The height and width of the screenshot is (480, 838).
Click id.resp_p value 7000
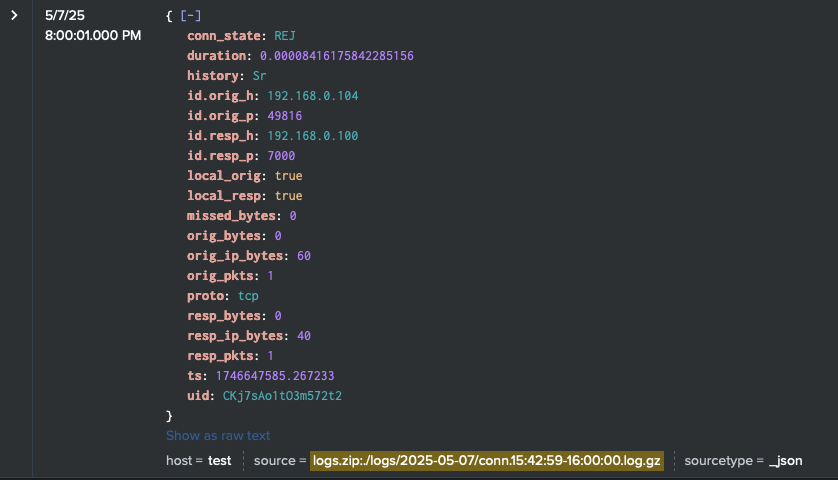281,156
